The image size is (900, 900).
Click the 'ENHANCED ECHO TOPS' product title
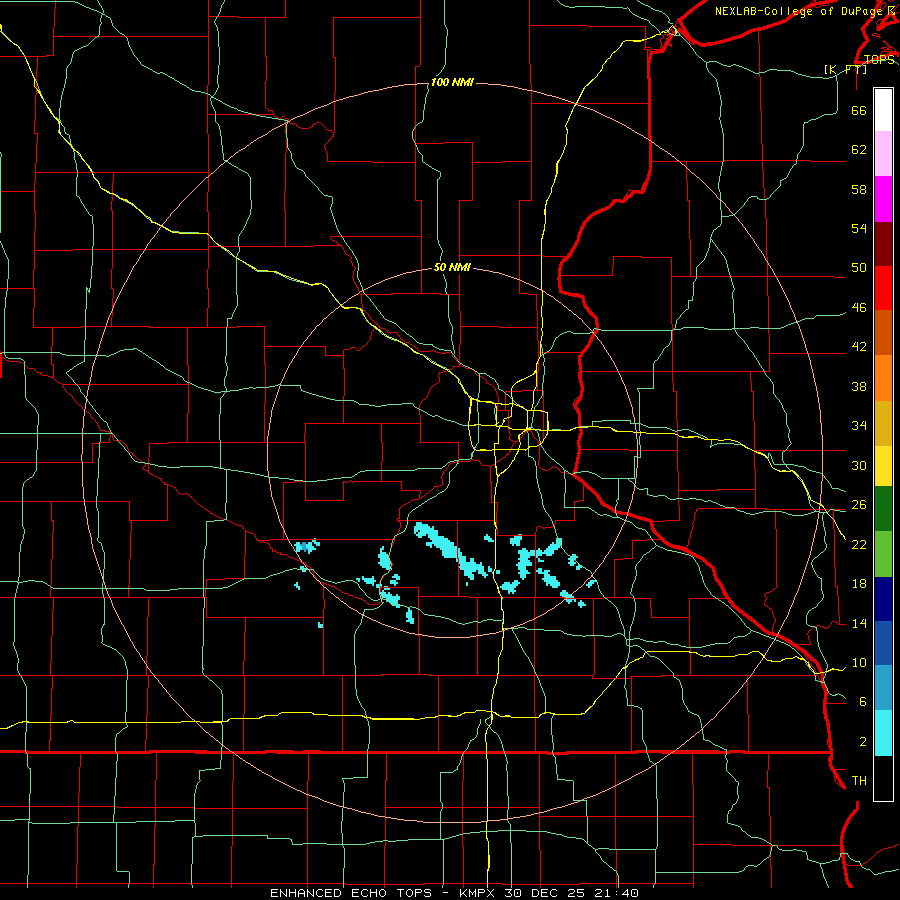[x=351, y=893]
